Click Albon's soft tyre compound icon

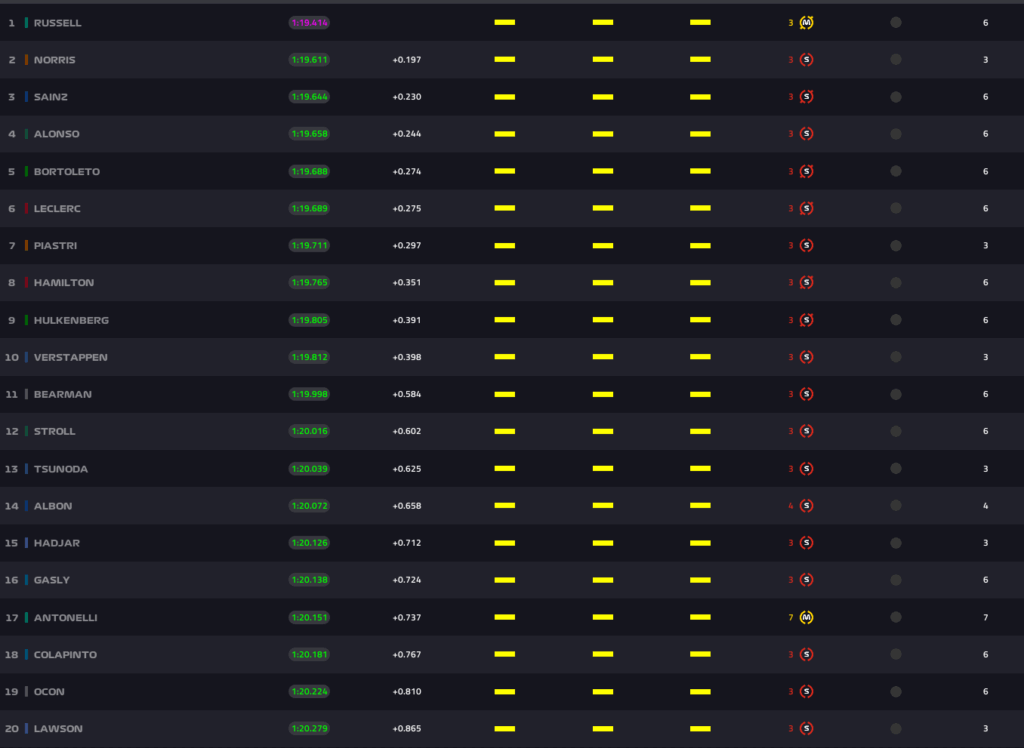coord(806,506)
